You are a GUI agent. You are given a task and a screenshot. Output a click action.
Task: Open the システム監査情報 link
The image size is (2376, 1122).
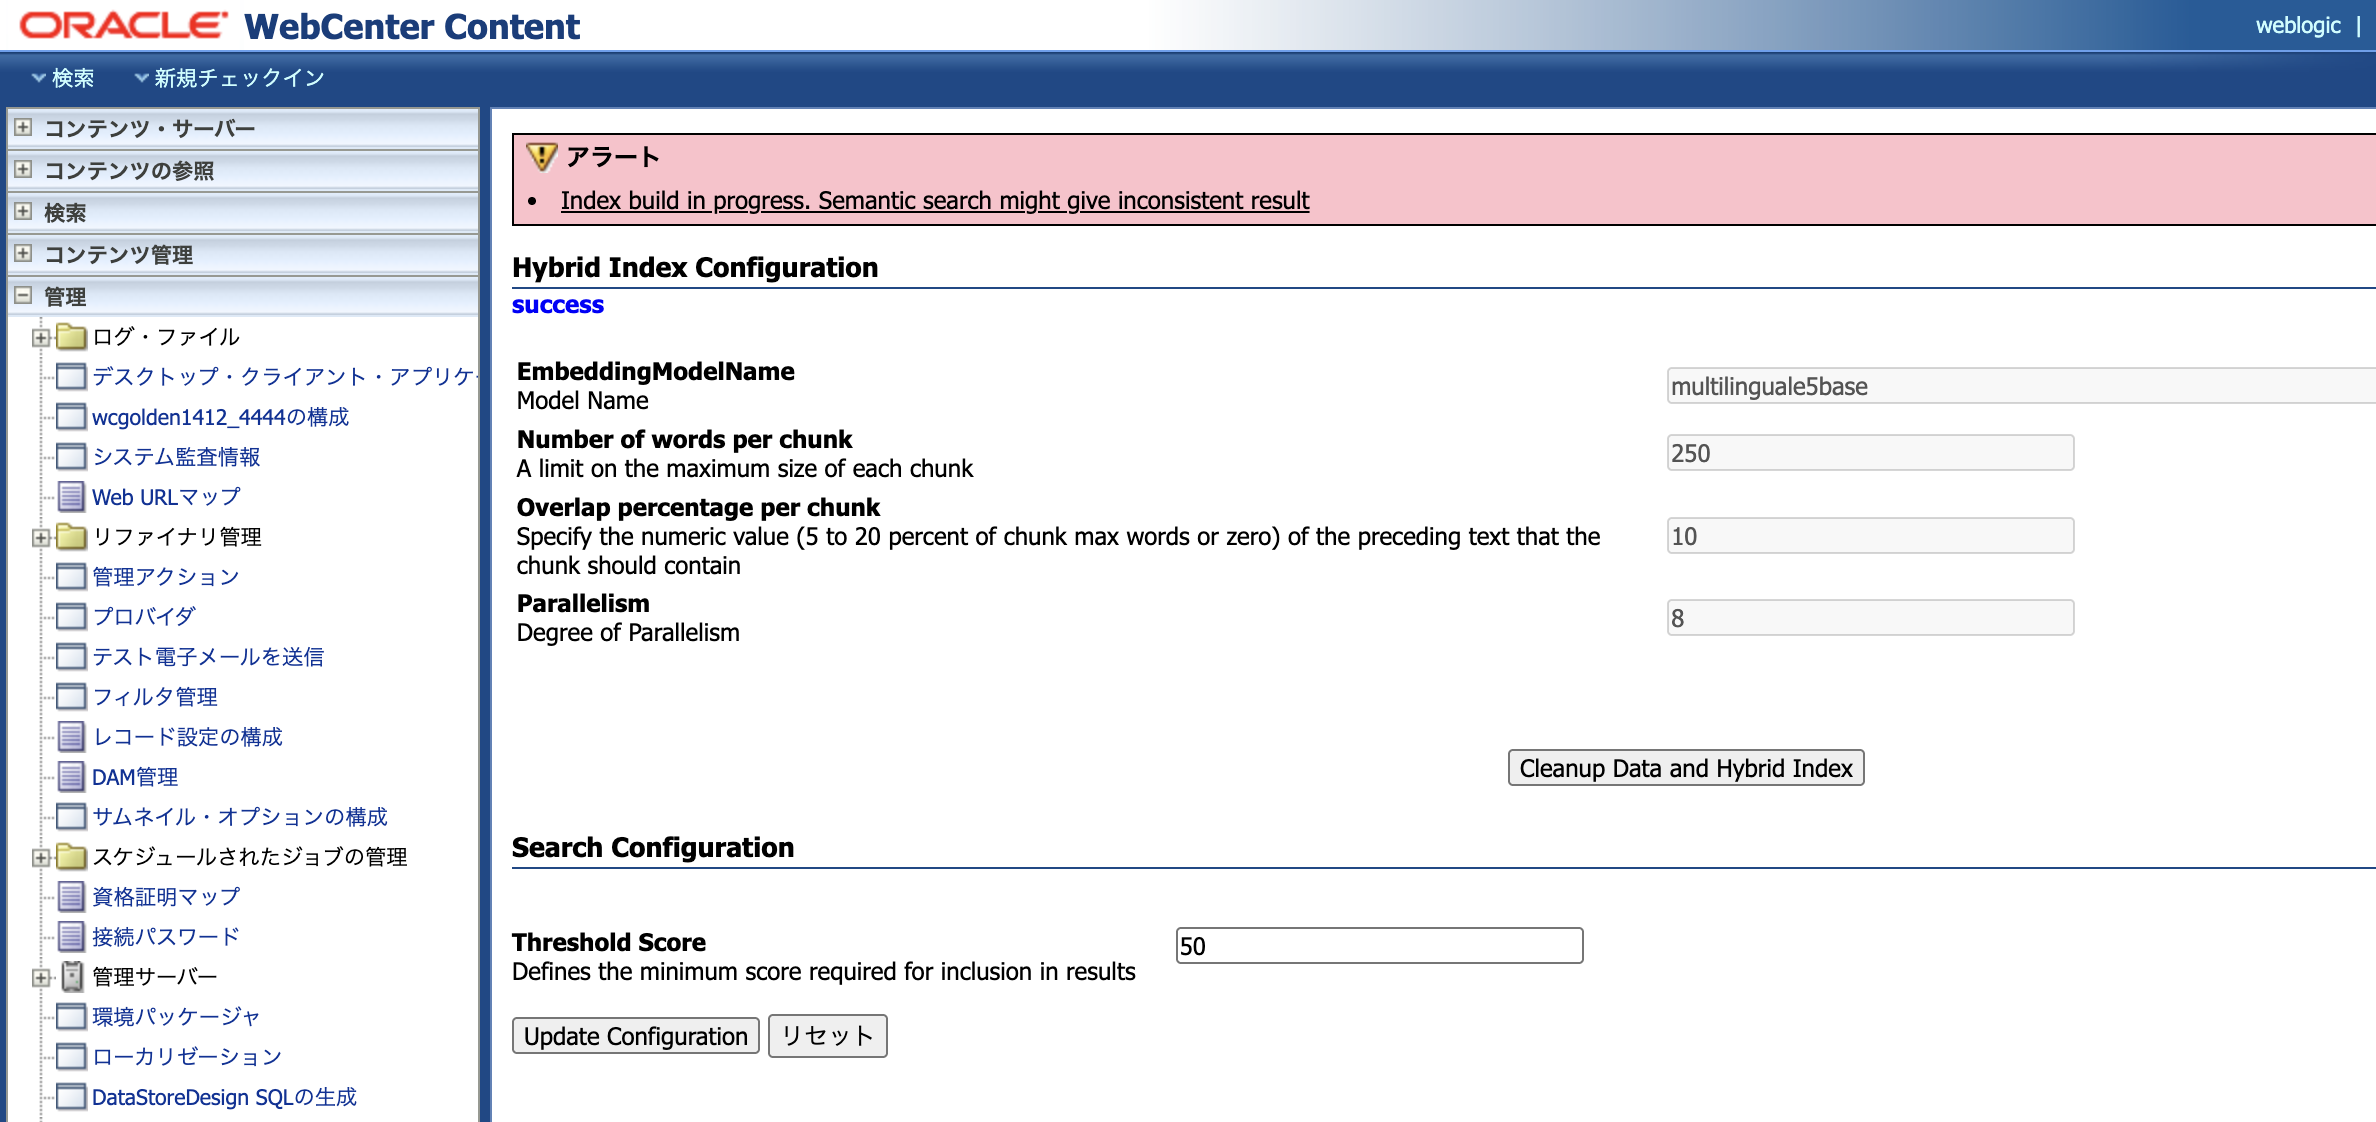click(176, 457)
